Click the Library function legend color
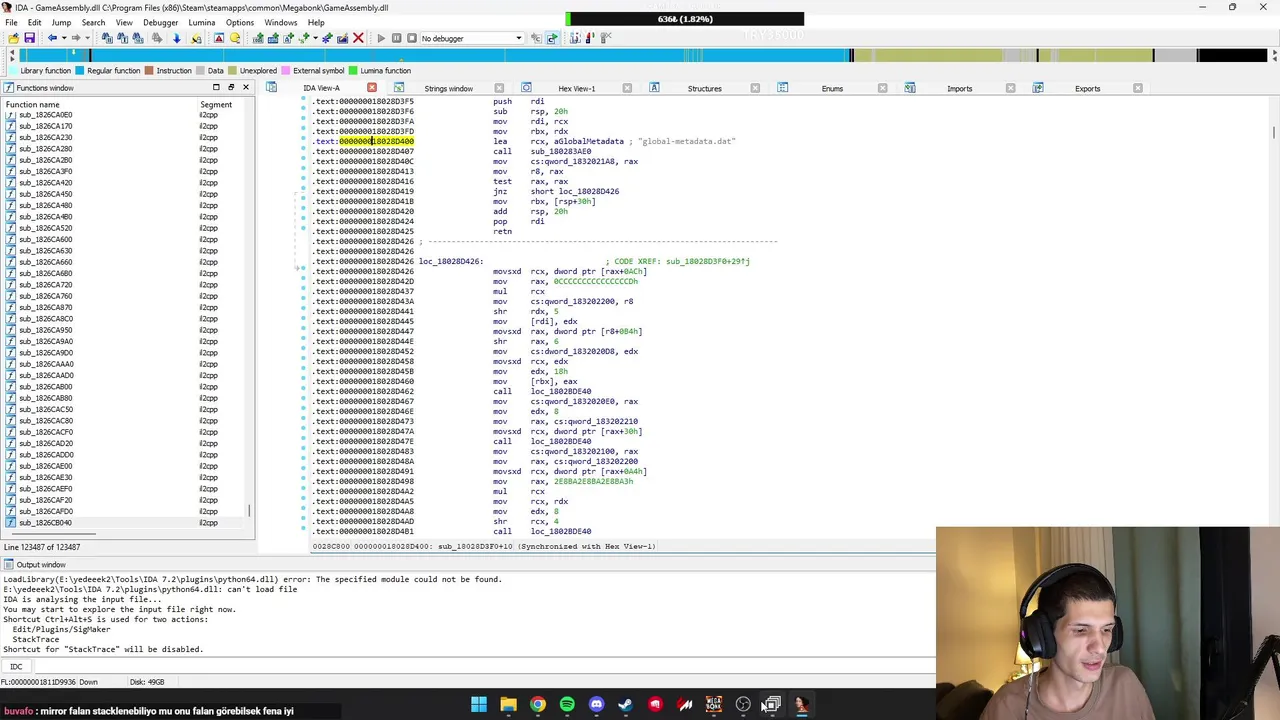1280x720 pixels. [x=12, y=71]
